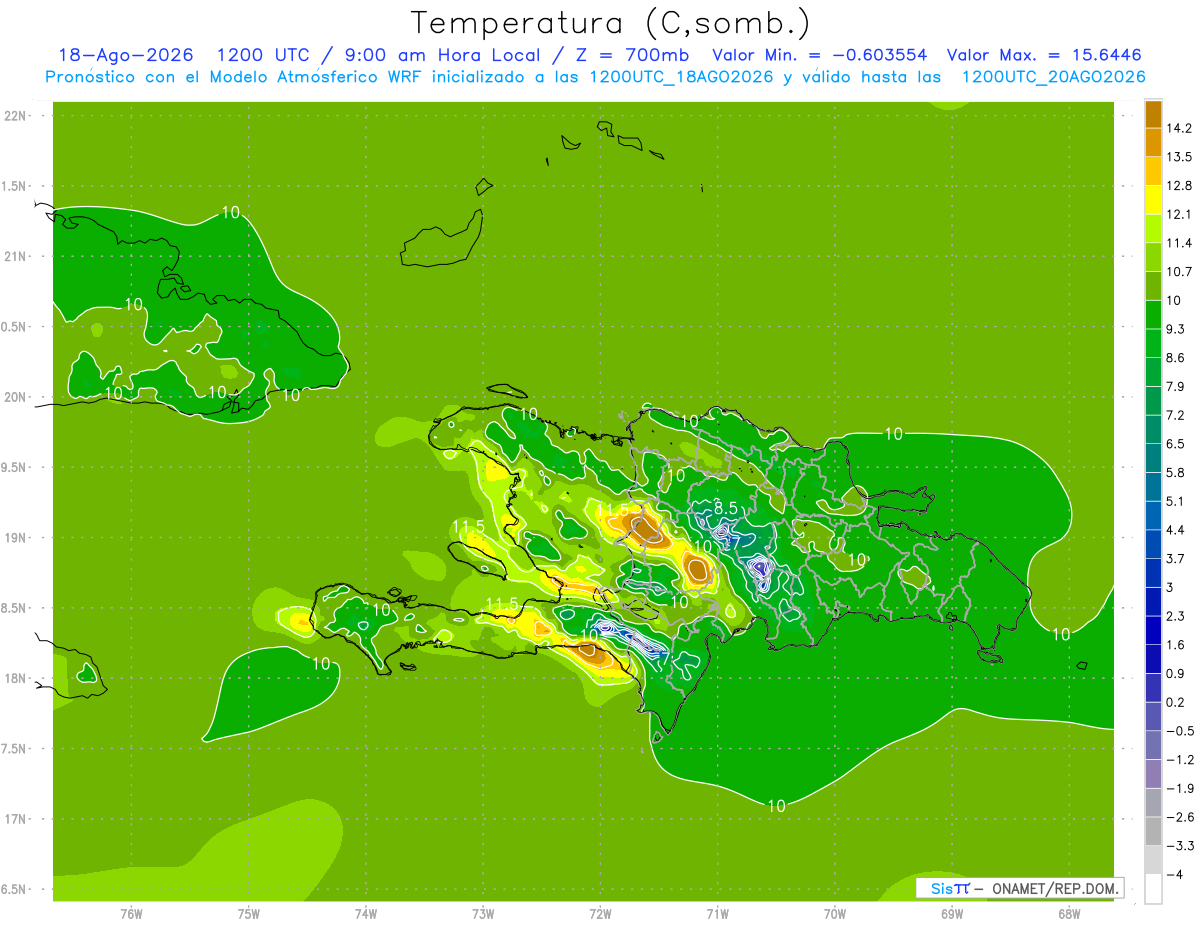This screenshot has width=1200, height=927.
Task: Pick the yellow swatch between 12.8 and 12.1
Action: (1153, 200)
